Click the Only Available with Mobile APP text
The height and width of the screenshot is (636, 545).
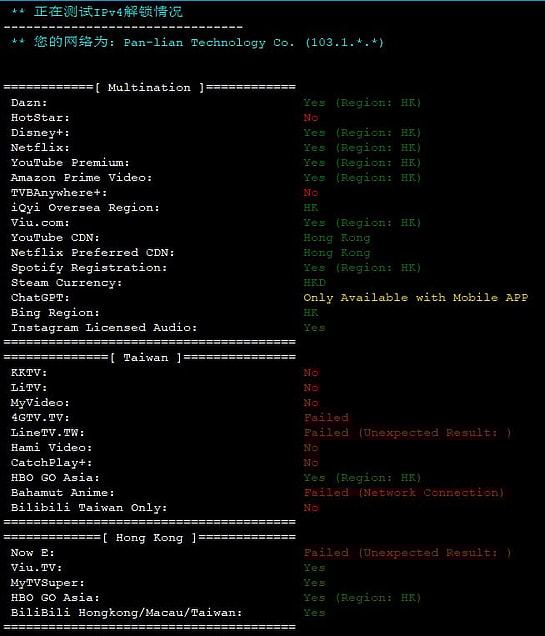416,297
